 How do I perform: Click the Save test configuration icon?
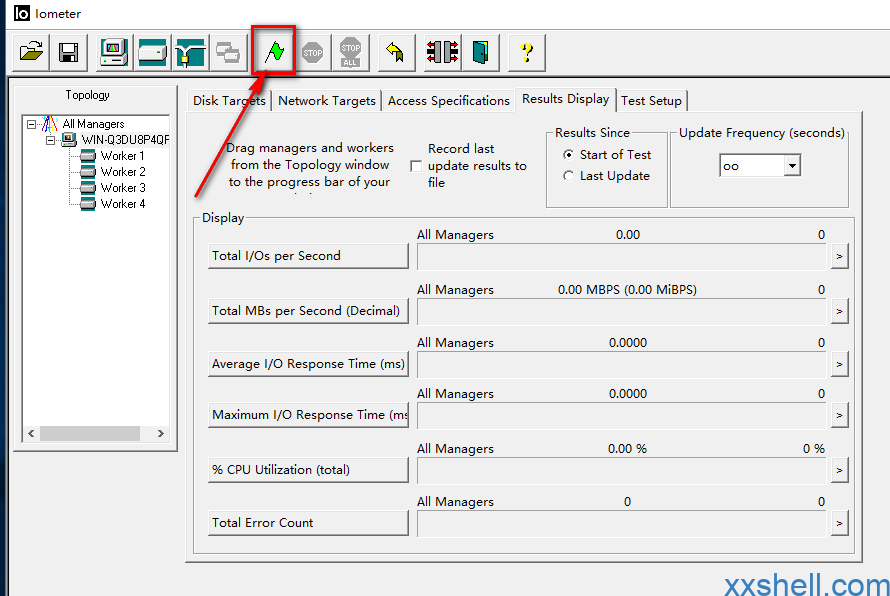tap(68, 52)
